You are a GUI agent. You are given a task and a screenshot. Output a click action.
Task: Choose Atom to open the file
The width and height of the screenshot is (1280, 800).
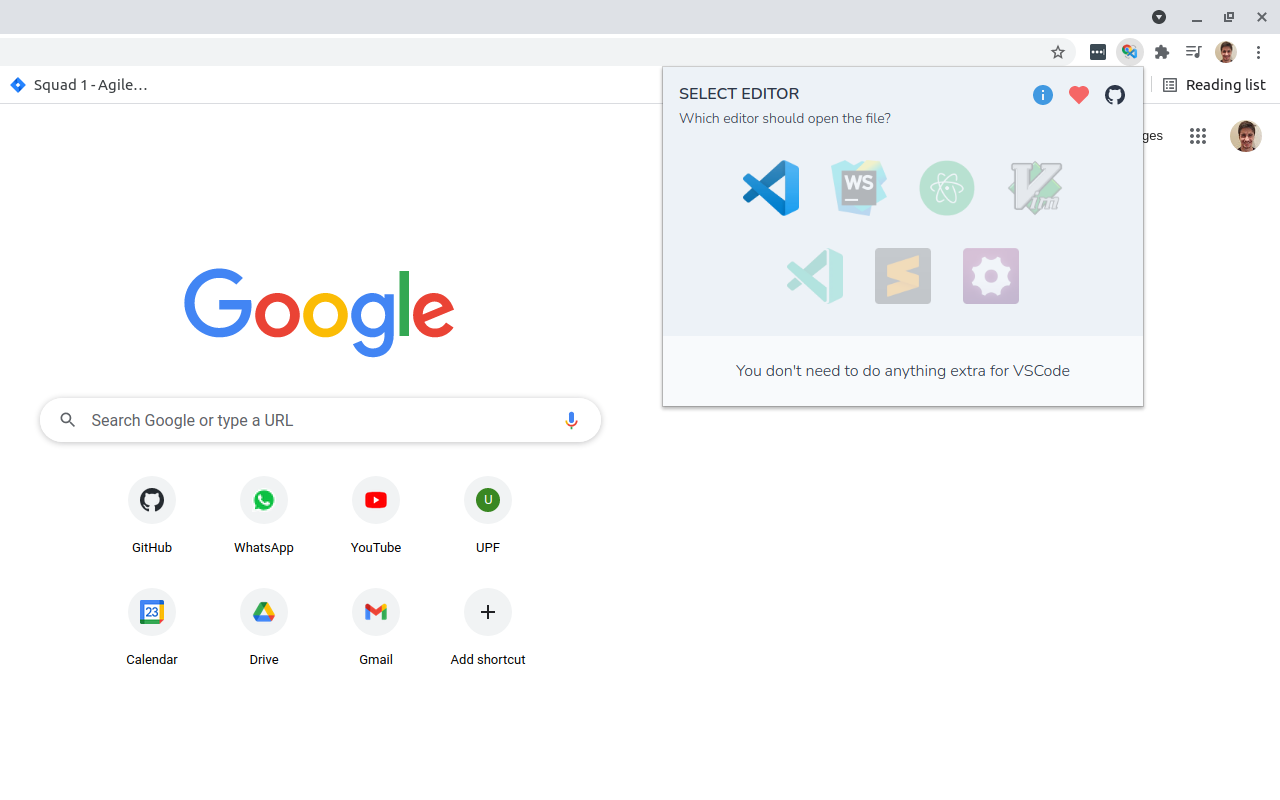[946, 188]
